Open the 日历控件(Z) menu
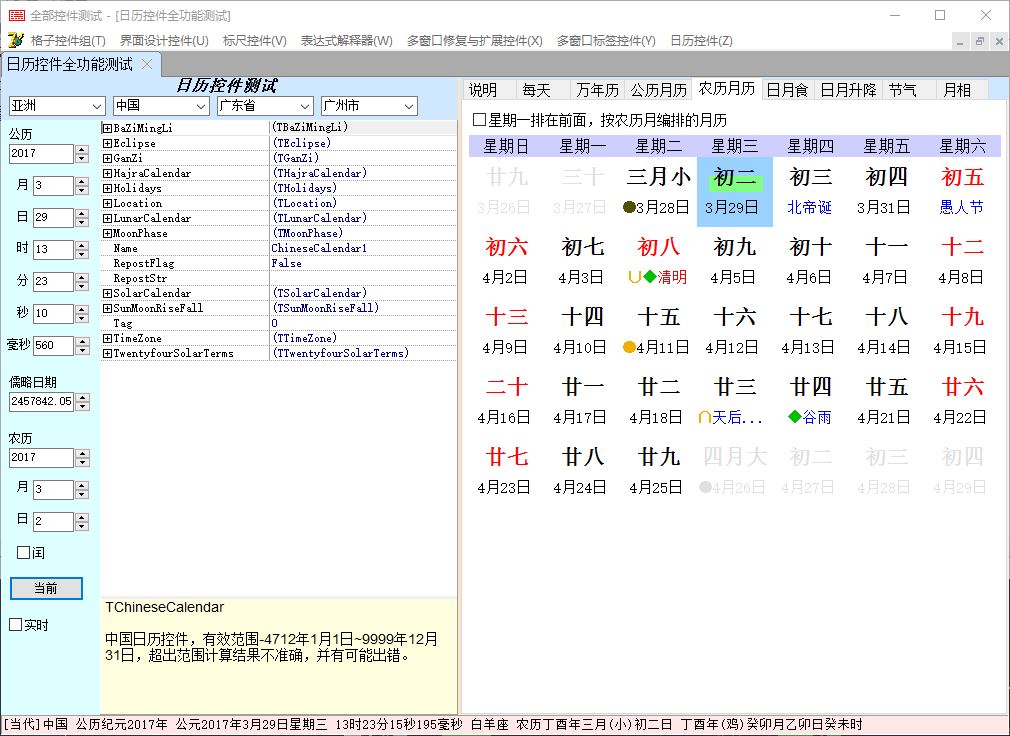1010x736 pixels. 701,41
